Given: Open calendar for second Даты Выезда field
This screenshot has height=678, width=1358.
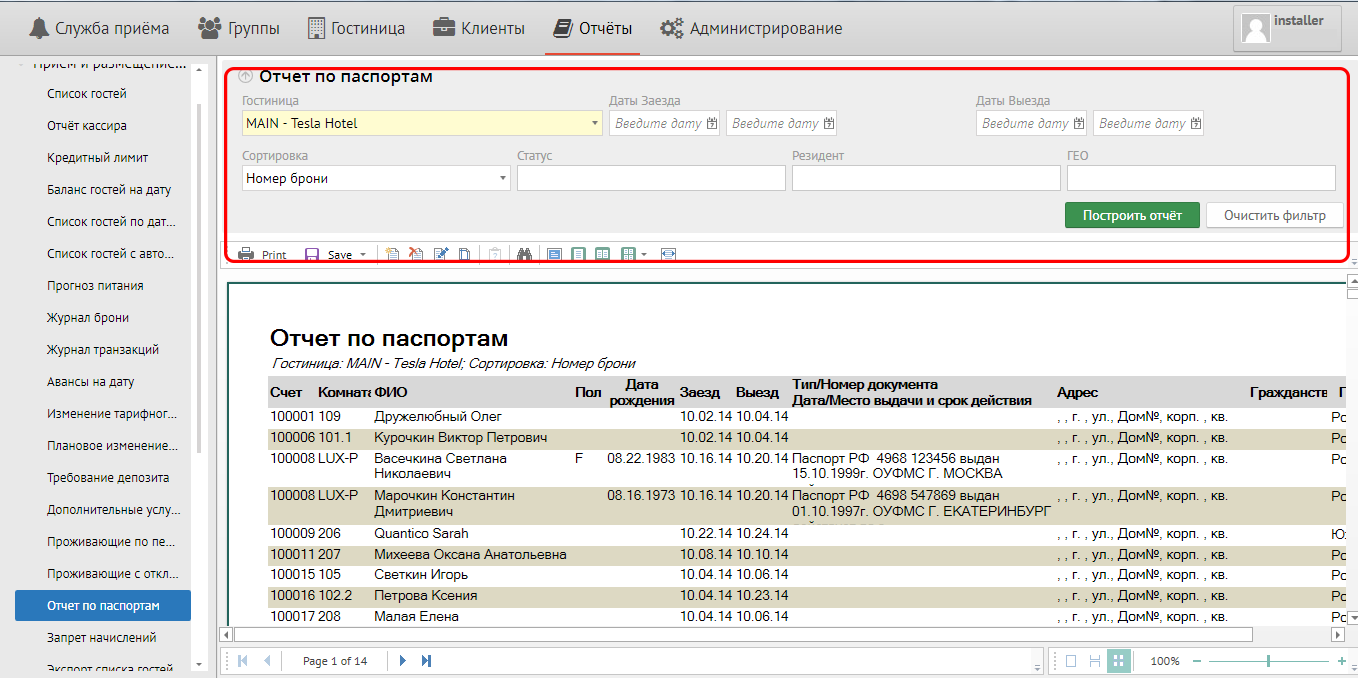Looking at the screenshot, I should point(1196,123).
